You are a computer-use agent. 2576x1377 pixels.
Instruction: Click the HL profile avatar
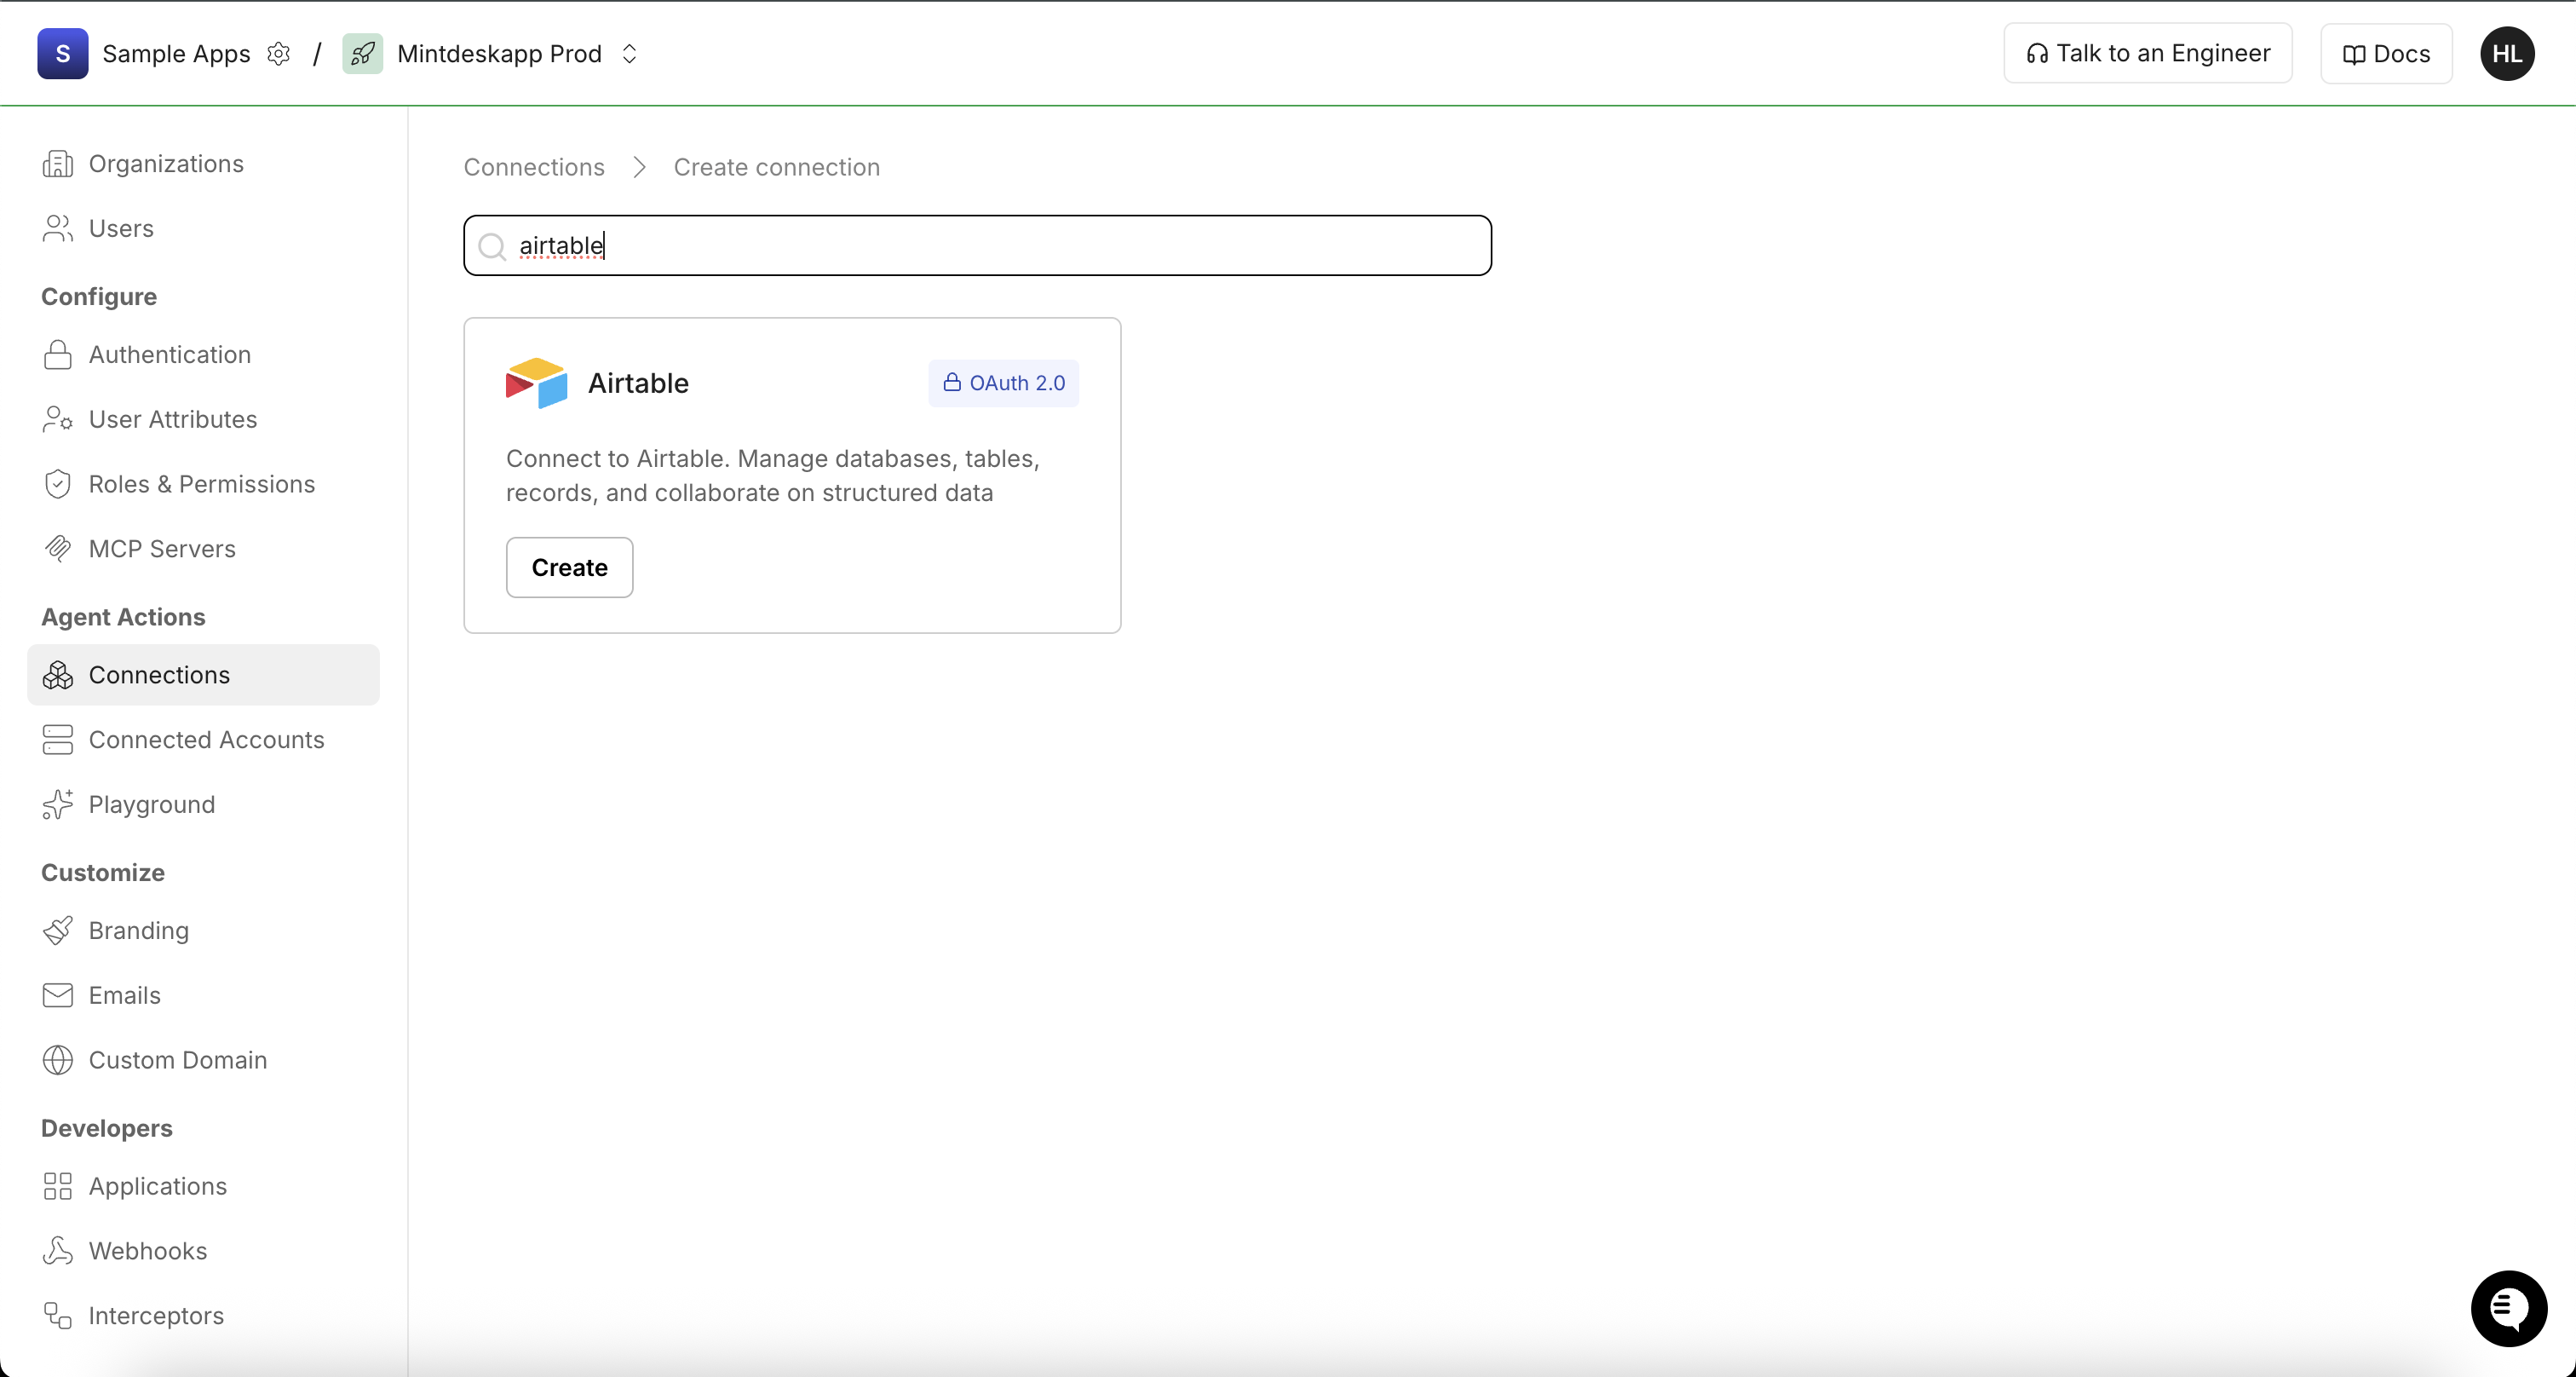(x=2508, y=53)
